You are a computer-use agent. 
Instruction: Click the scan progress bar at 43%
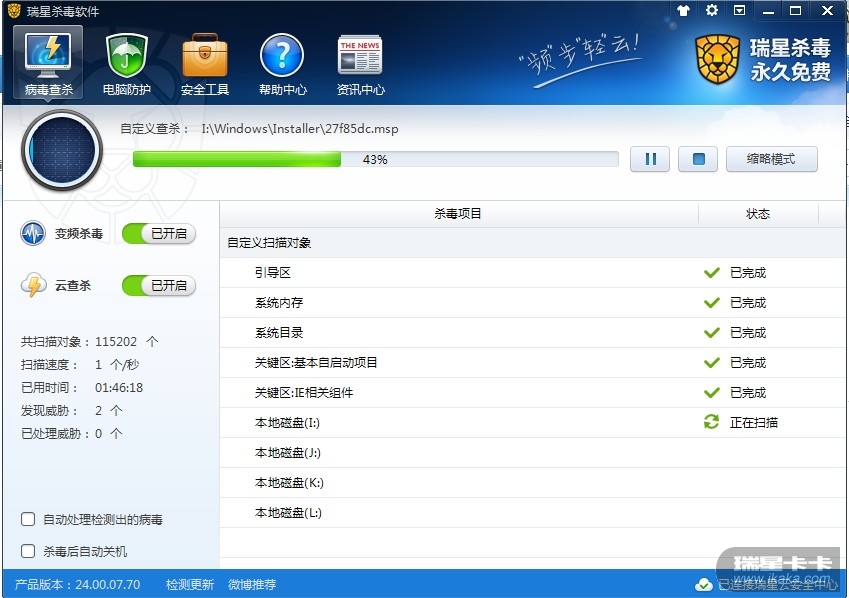click(x=375, y=159)
